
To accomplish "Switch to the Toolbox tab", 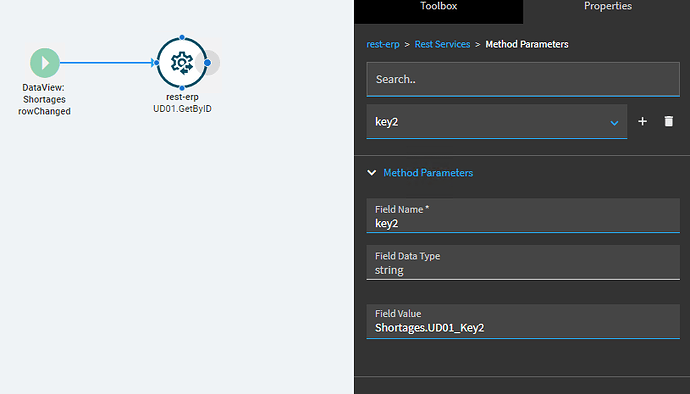I will tap(439, 6).
